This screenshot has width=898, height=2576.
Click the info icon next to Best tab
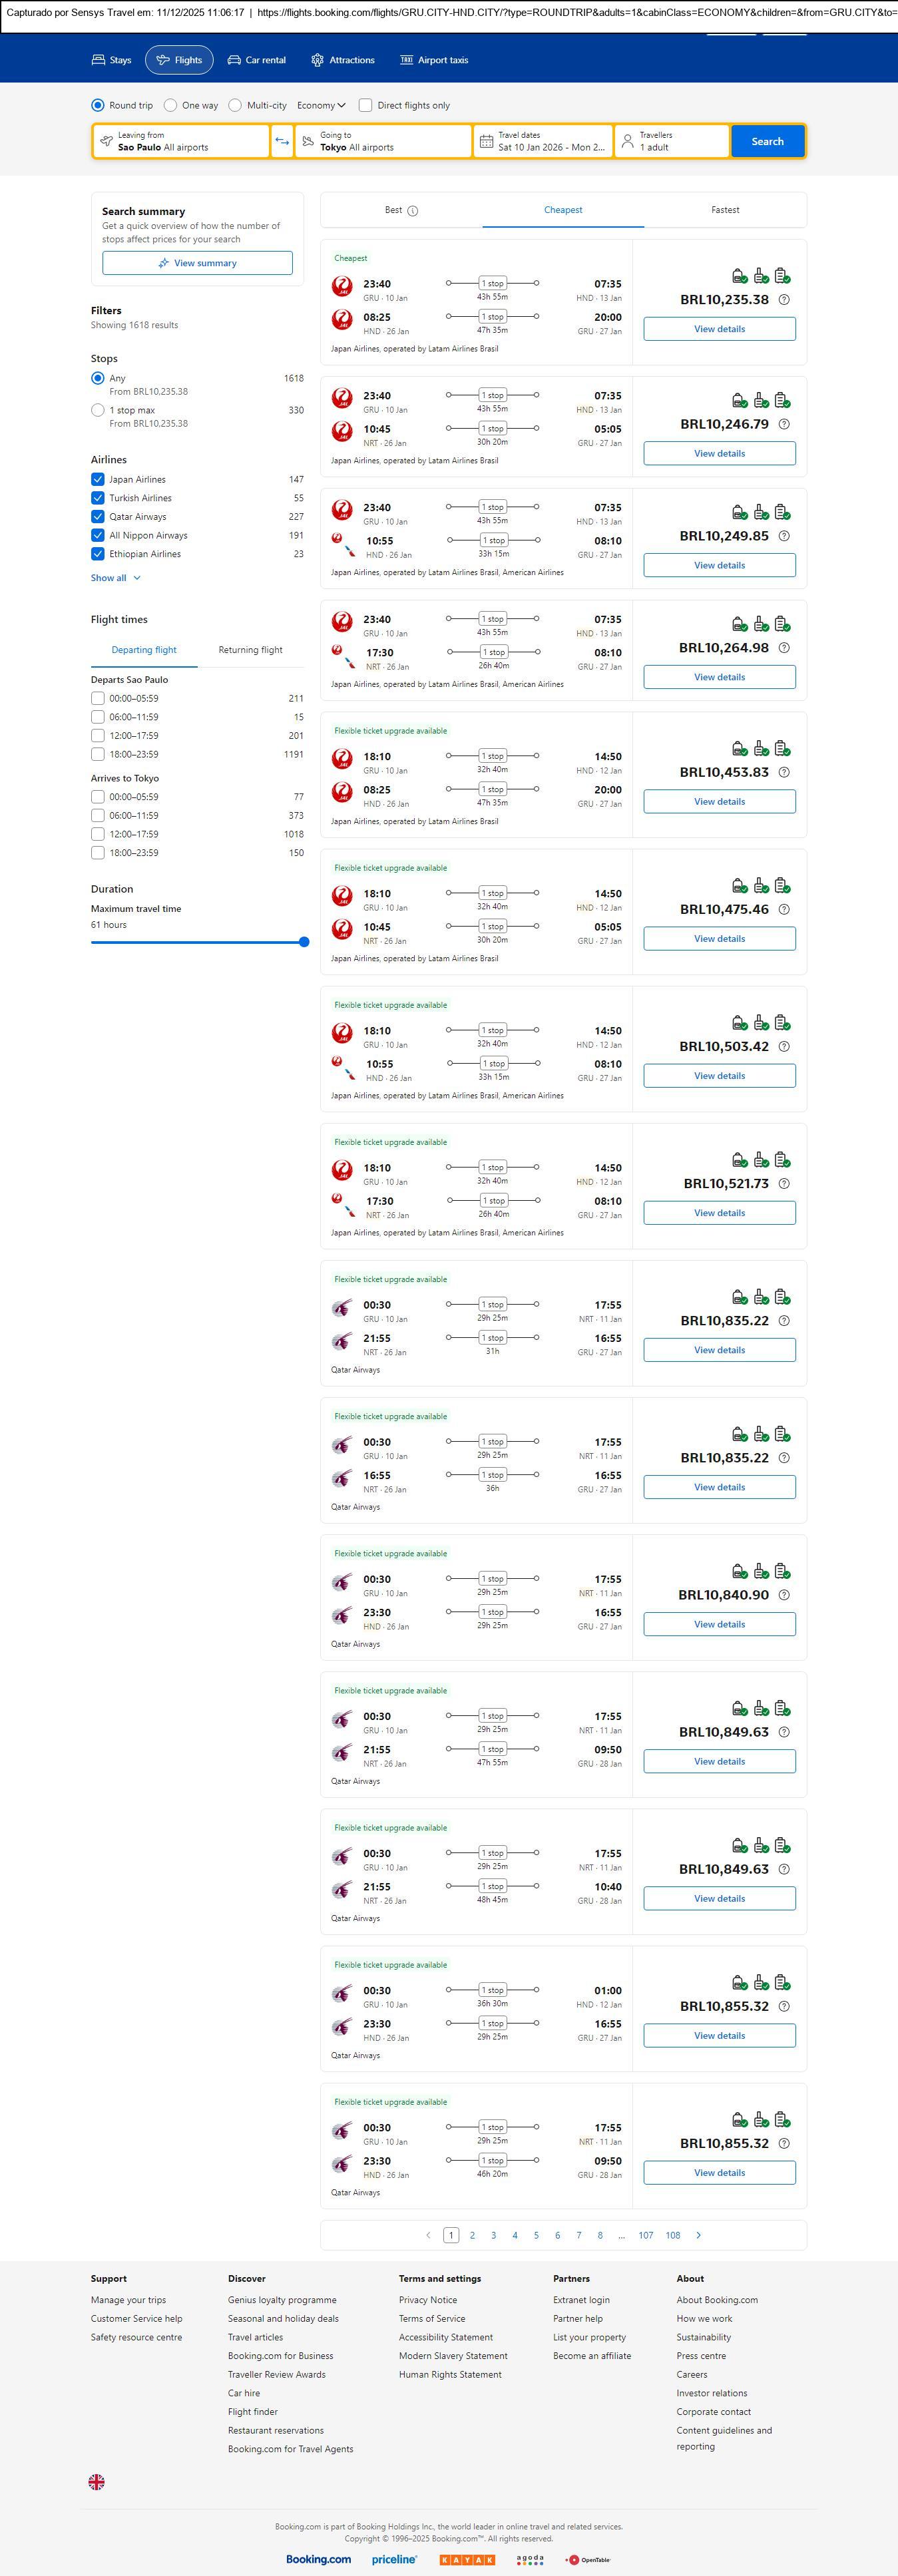tap(413, 211)
